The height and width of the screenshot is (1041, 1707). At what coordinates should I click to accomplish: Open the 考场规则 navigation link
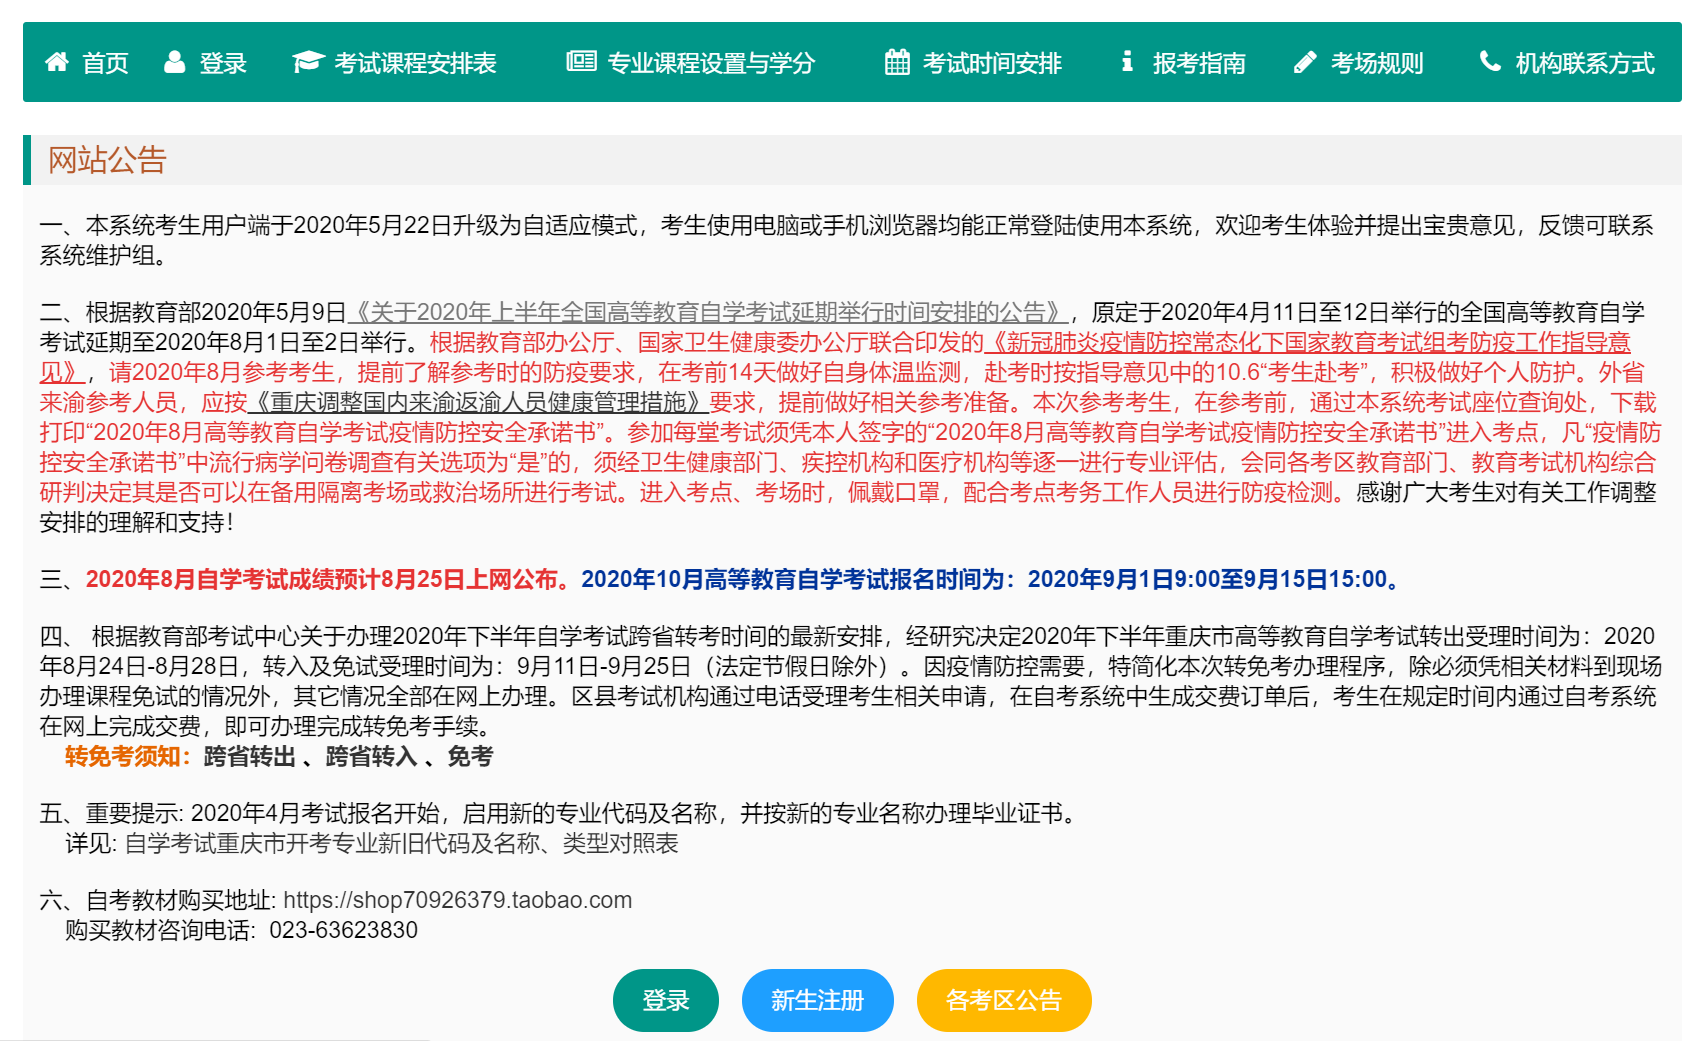point(1376,62)
